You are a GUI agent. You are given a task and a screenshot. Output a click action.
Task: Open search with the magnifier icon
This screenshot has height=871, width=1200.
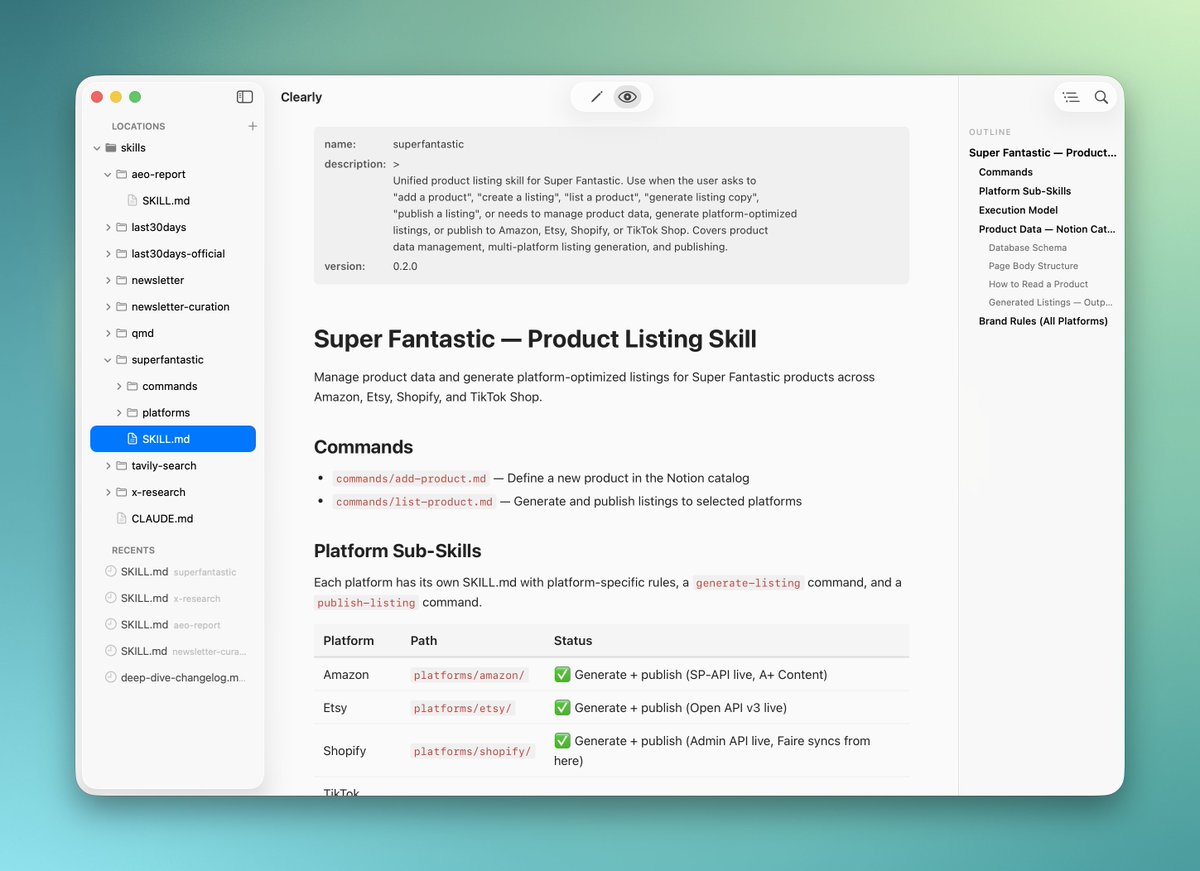(1101, 97)
